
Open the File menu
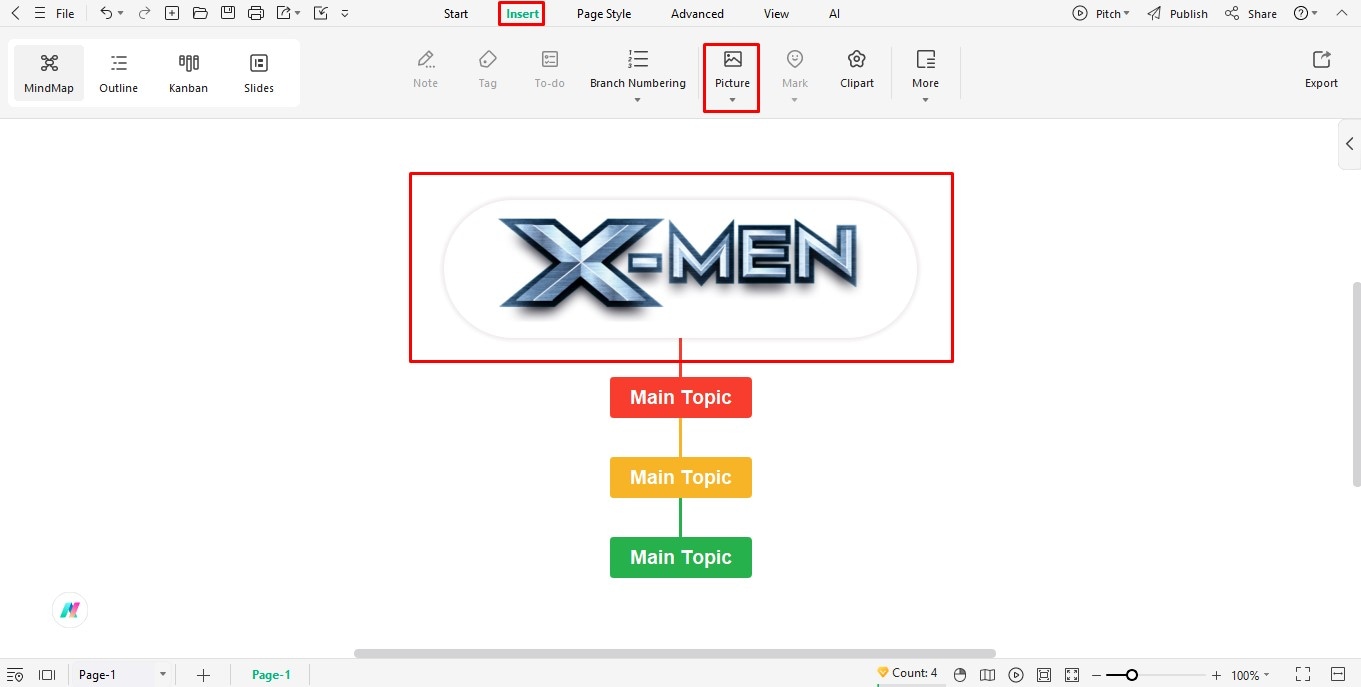(65, 14)
